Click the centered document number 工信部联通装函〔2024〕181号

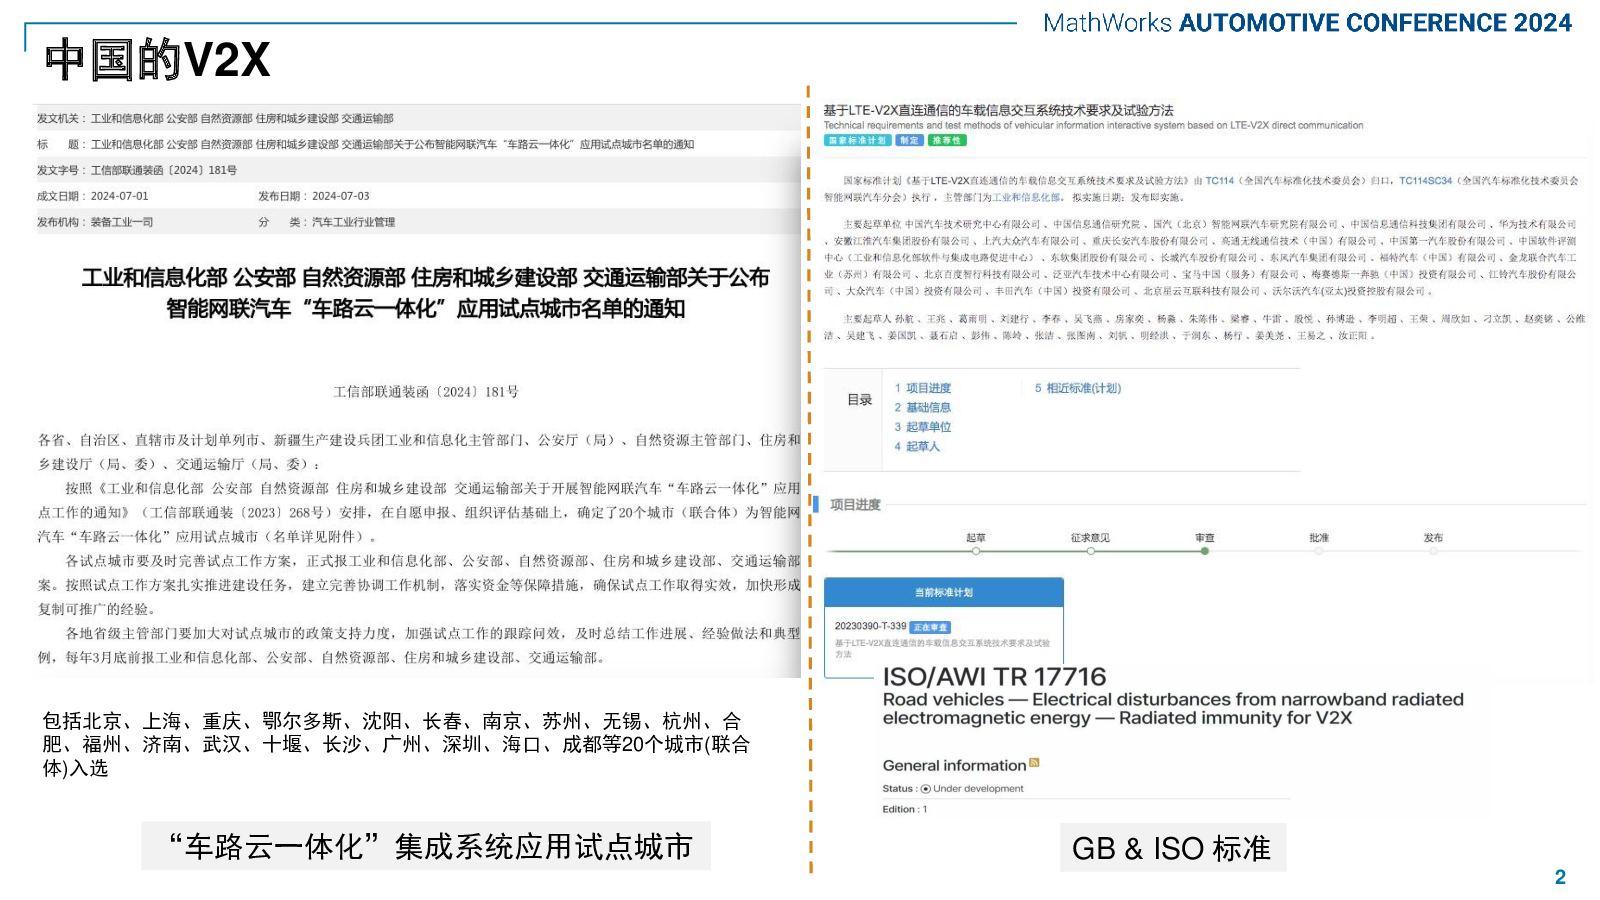[x=426, y=392]
